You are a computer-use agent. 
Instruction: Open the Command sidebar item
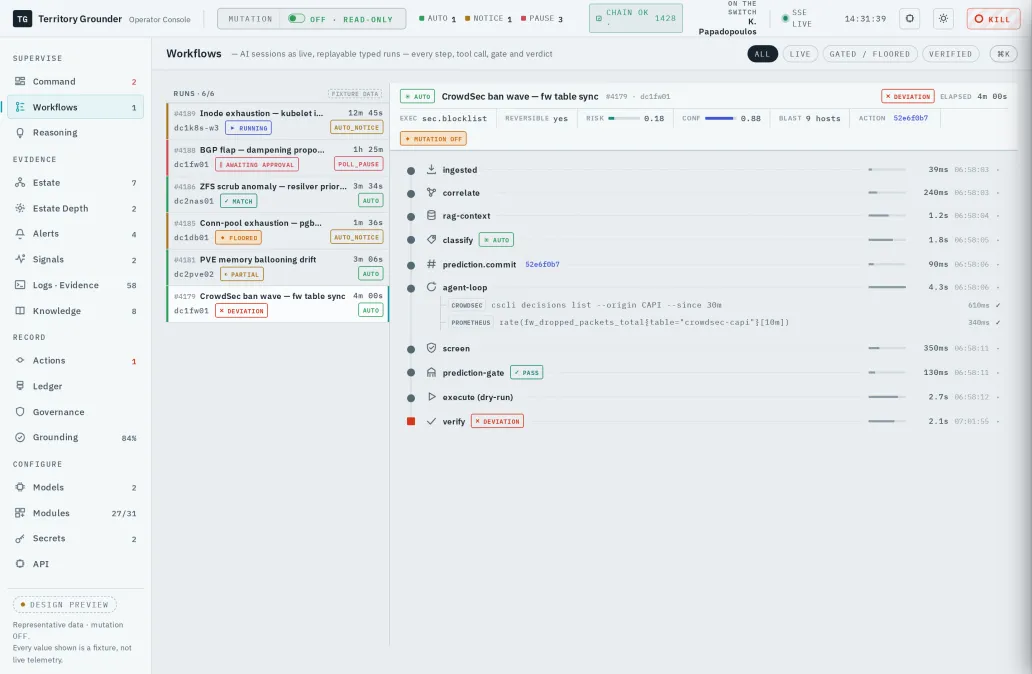coord(75,82)
